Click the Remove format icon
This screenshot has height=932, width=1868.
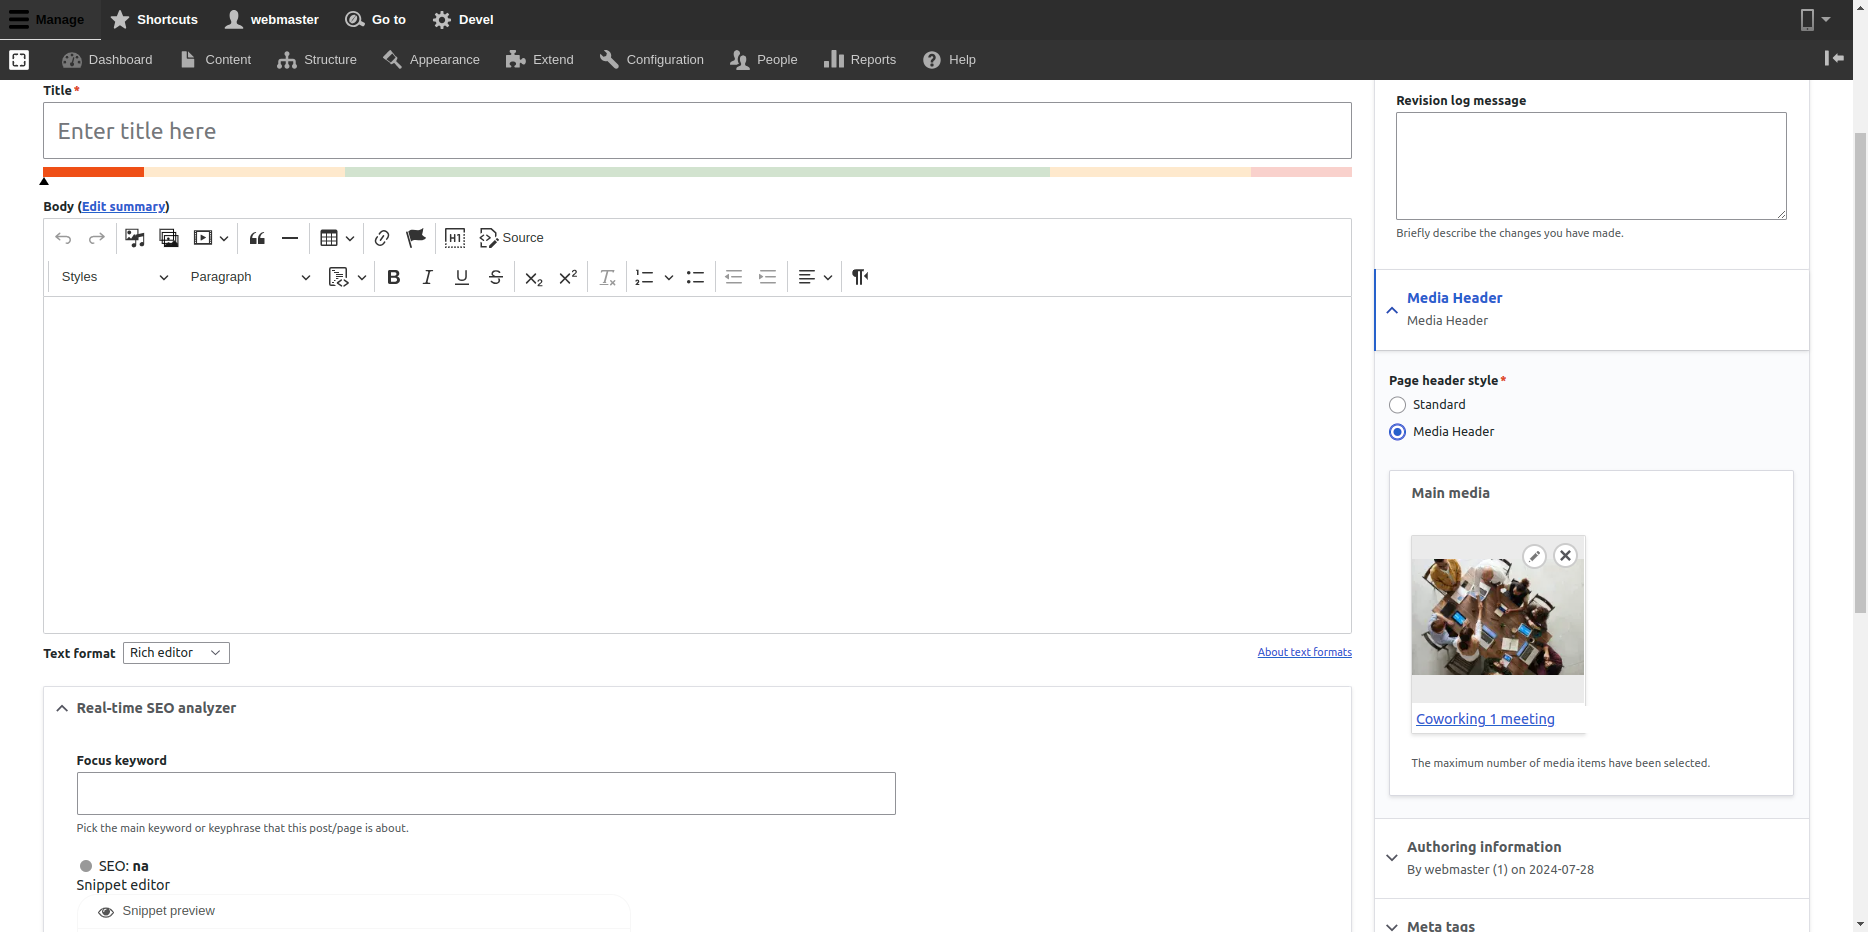click(x=607, y=277)
